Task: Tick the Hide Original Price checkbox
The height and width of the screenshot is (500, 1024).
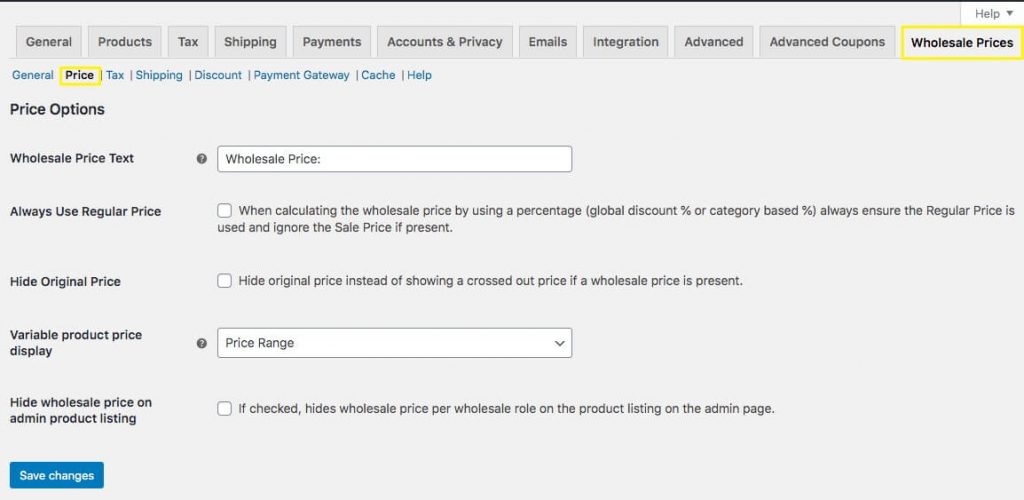Action: 225,281
